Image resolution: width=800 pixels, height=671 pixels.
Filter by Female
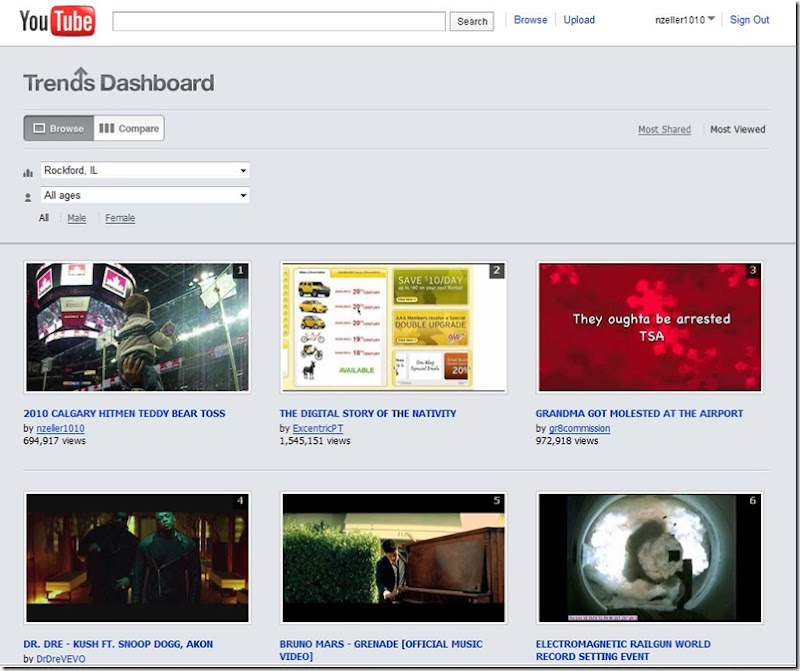coord(120,218)
